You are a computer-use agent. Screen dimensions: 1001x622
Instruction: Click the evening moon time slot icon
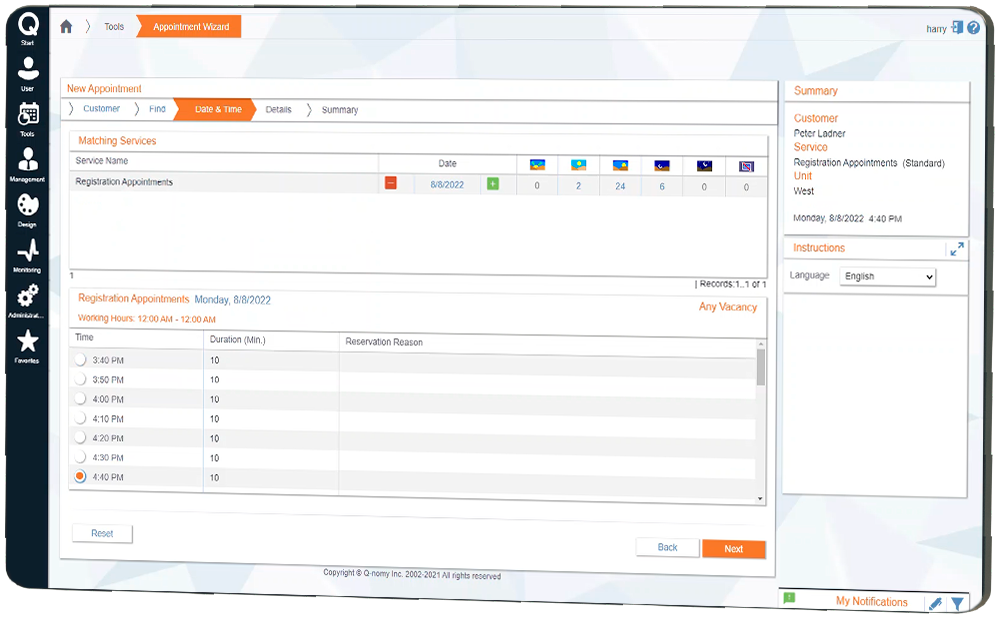[662, 166]
